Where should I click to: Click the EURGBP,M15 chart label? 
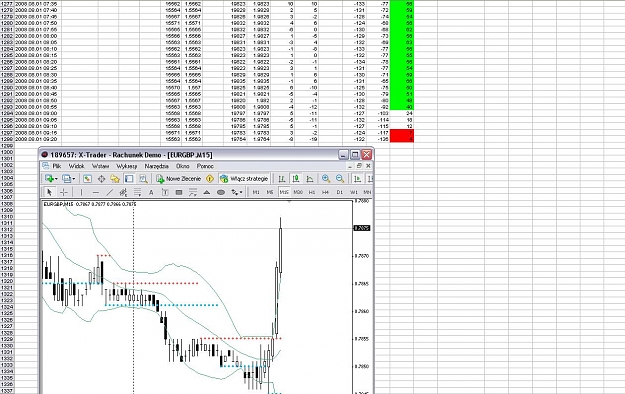tap(58, 204)
